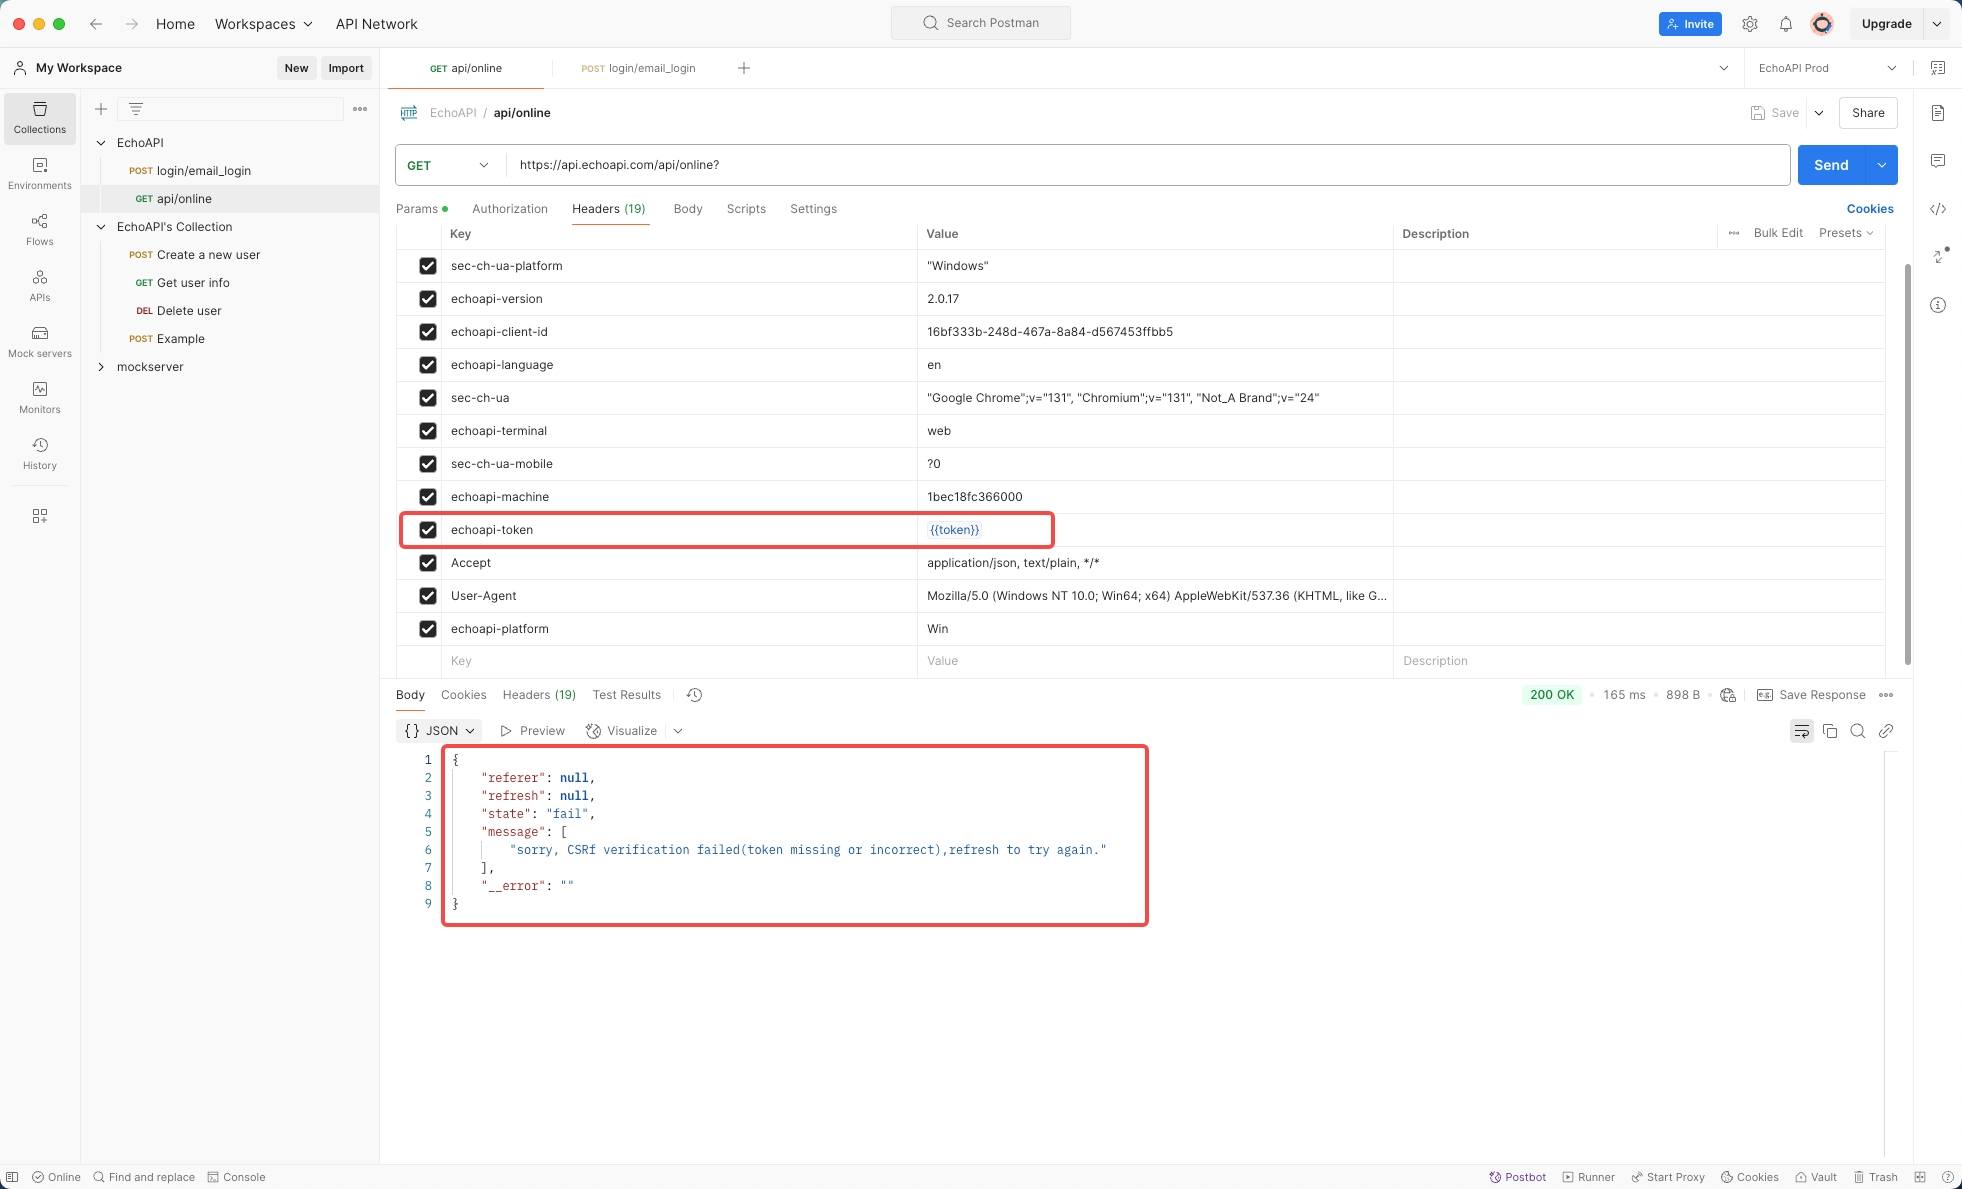Image resolution: width=1962 pixels, height=1189 pixels.
Task: Click the settings gear icon
Action: pos(1750,24)
